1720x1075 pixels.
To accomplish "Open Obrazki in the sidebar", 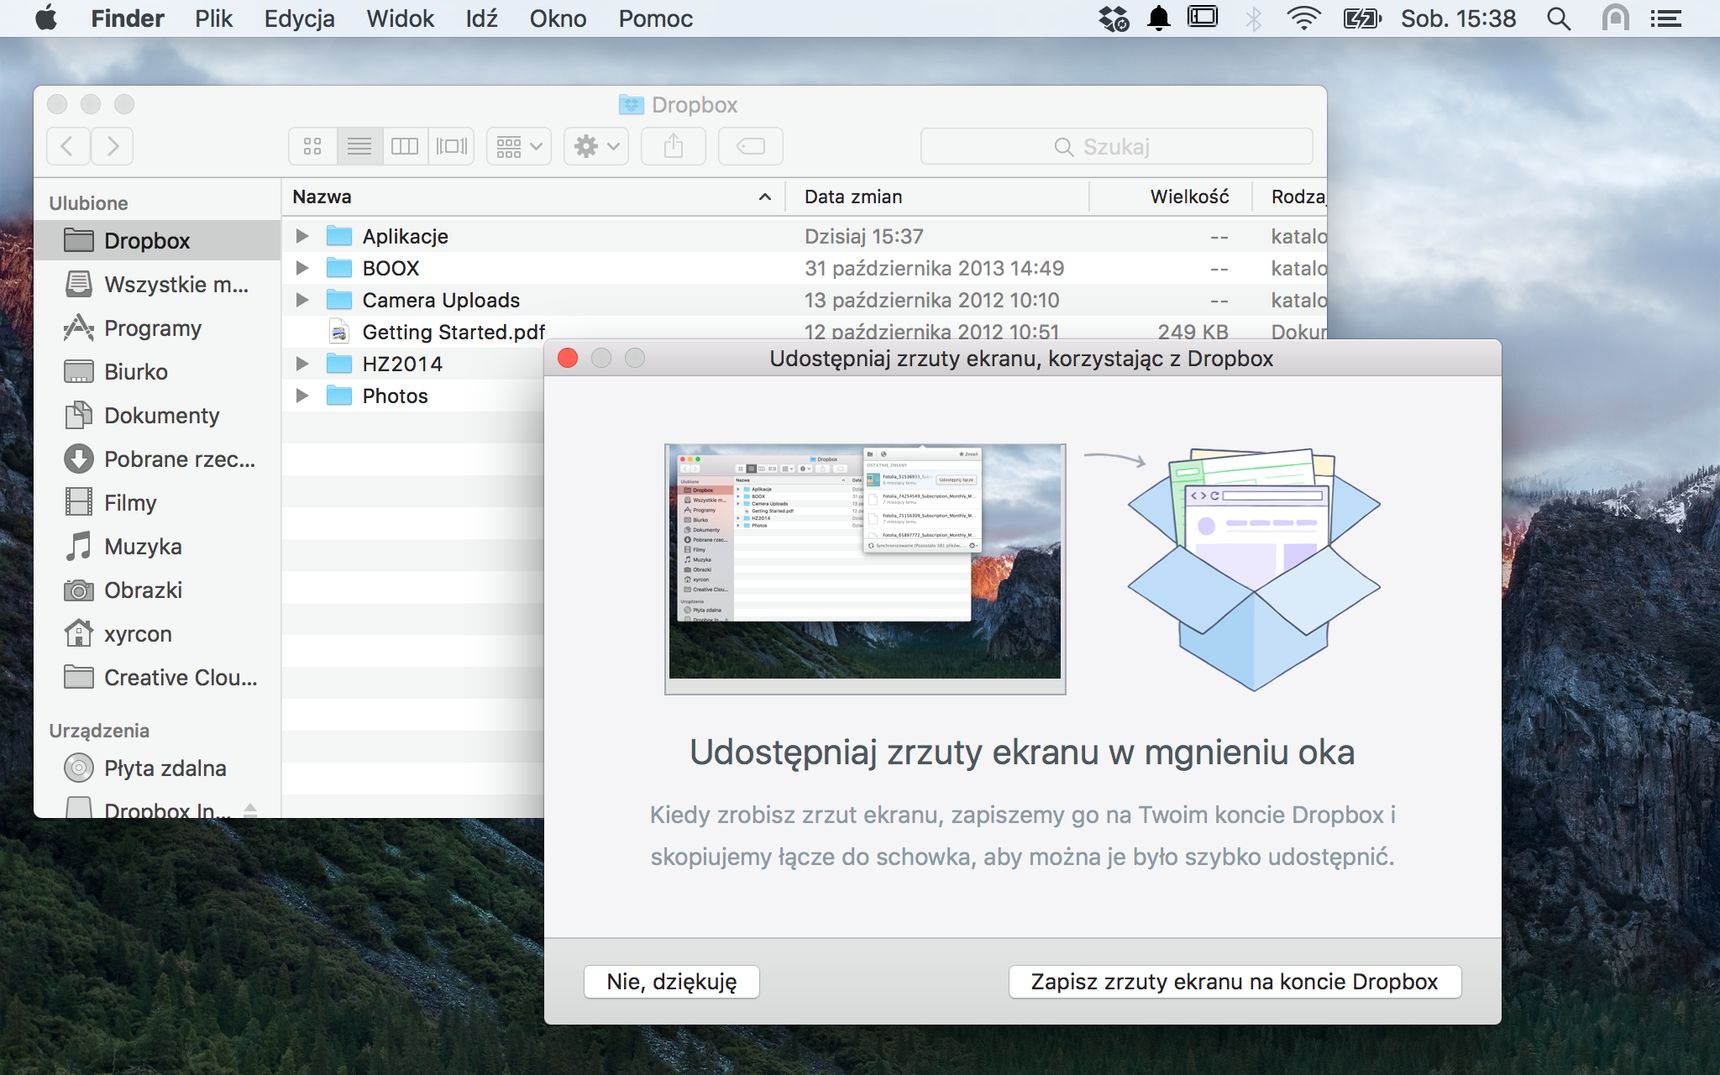I will coord(157,590).
